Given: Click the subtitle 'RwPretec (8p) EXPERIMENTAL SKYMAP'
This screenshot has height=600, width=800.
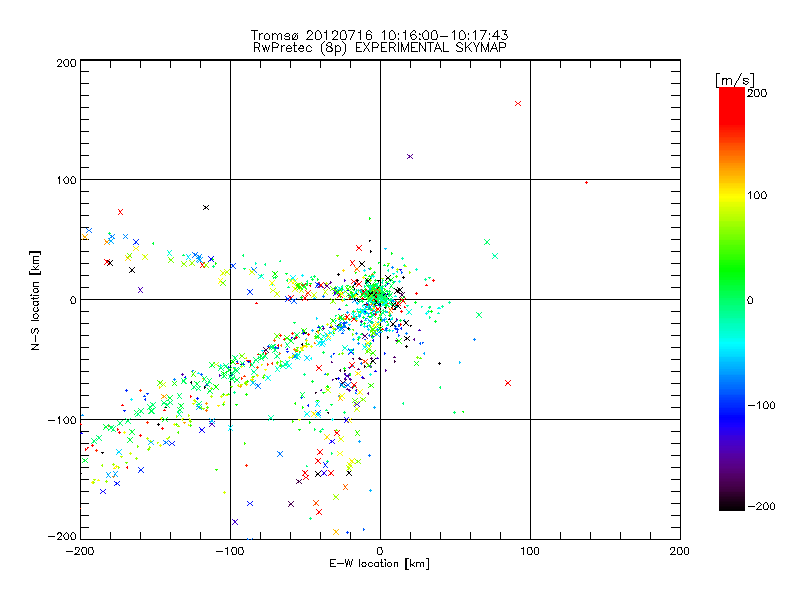Looking at the screenshot, I should [x=380, y=48].
